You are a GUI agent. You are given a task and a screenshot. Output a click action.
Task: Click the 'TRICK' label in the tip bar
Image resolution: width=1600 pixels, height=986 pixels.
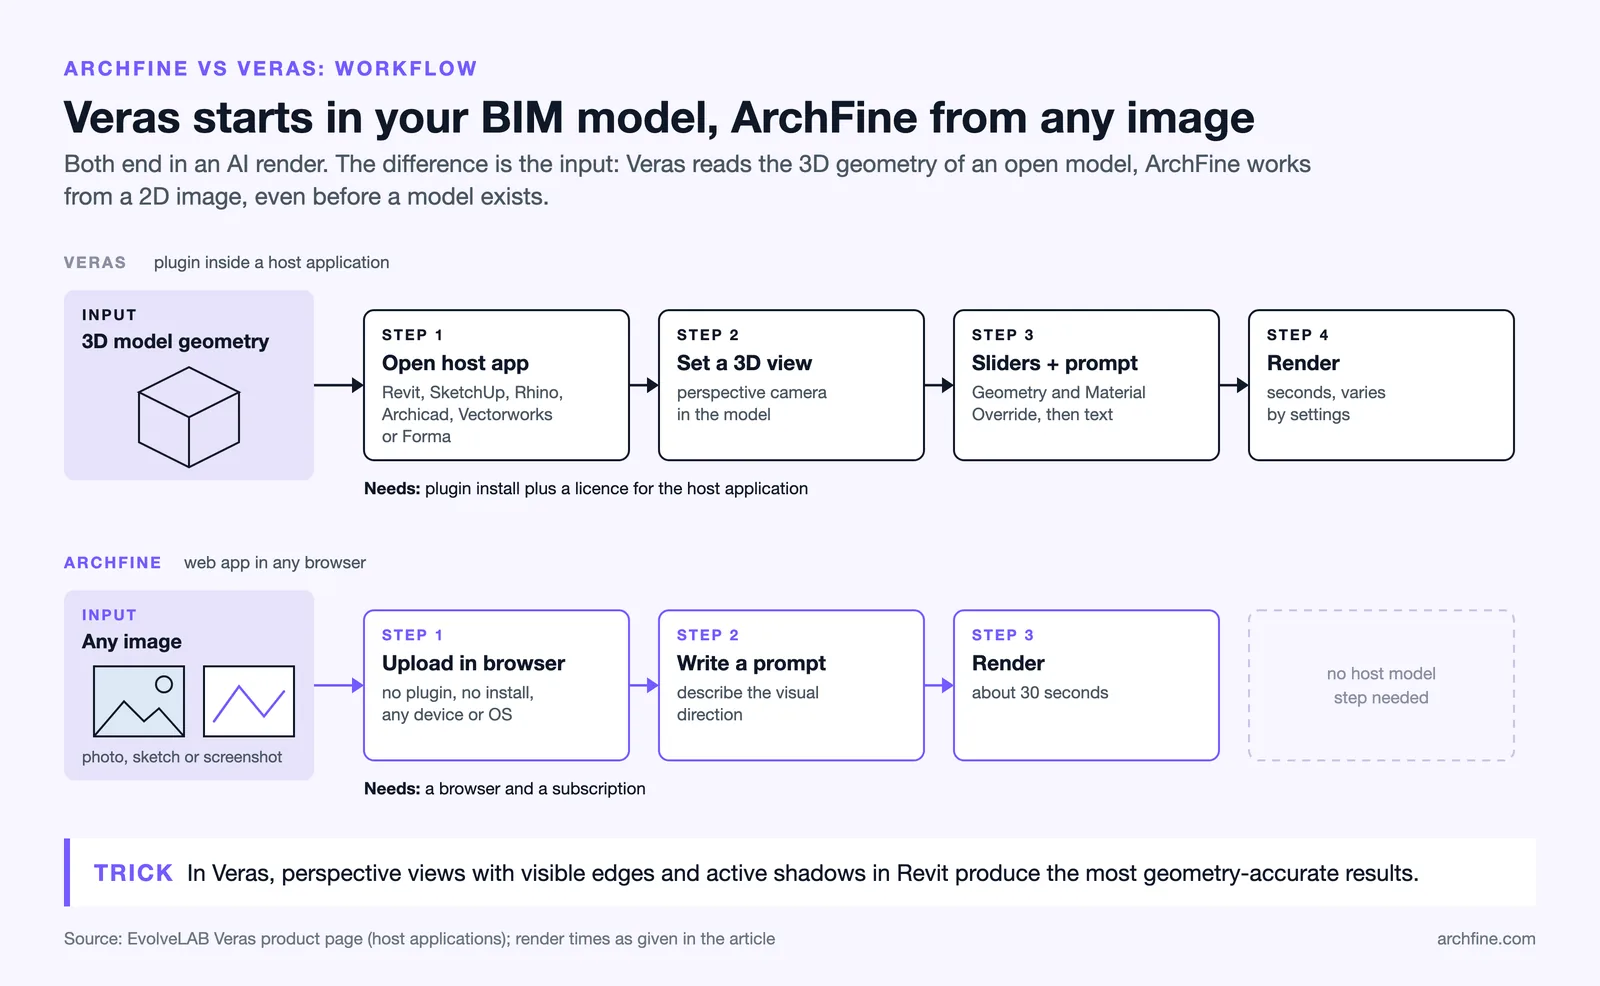(x=133, y=873)
